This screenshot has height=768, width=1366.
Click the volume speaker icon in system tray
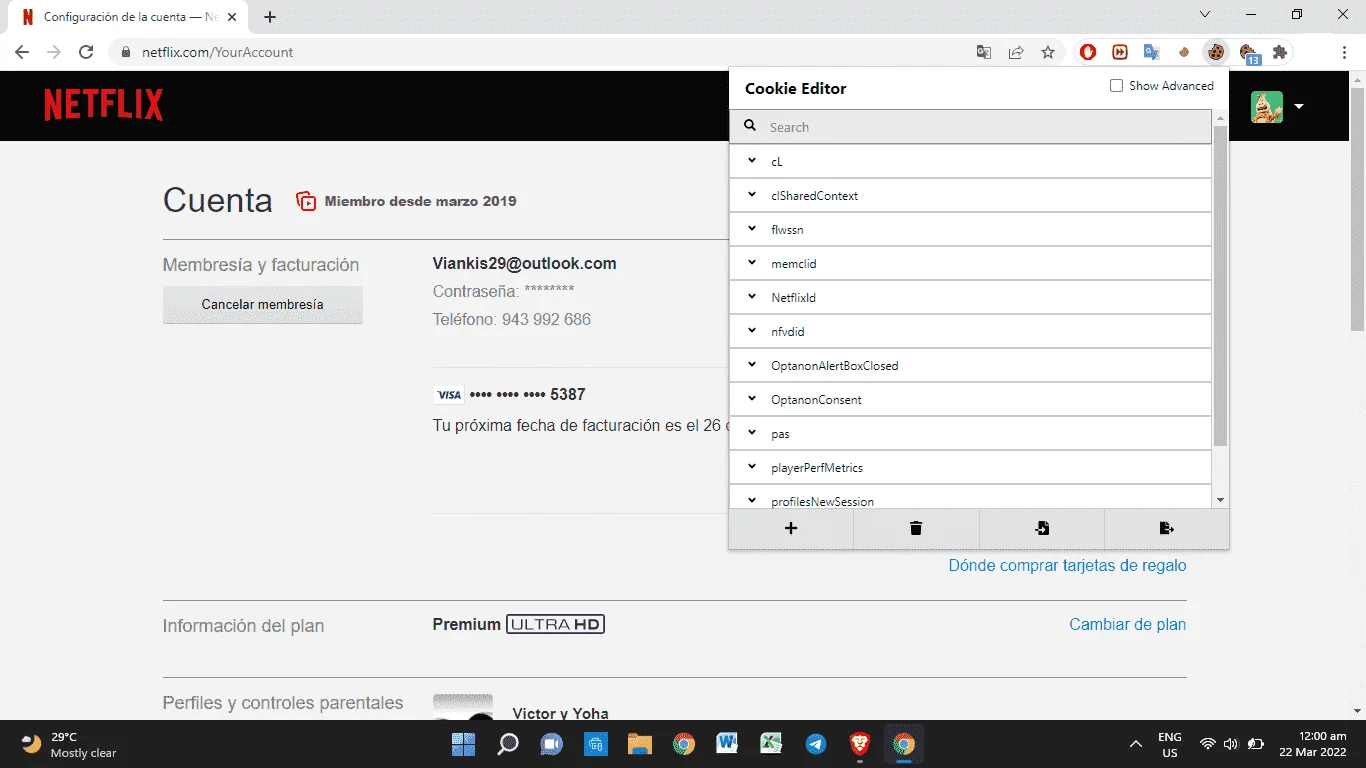tap(1231, 744)
